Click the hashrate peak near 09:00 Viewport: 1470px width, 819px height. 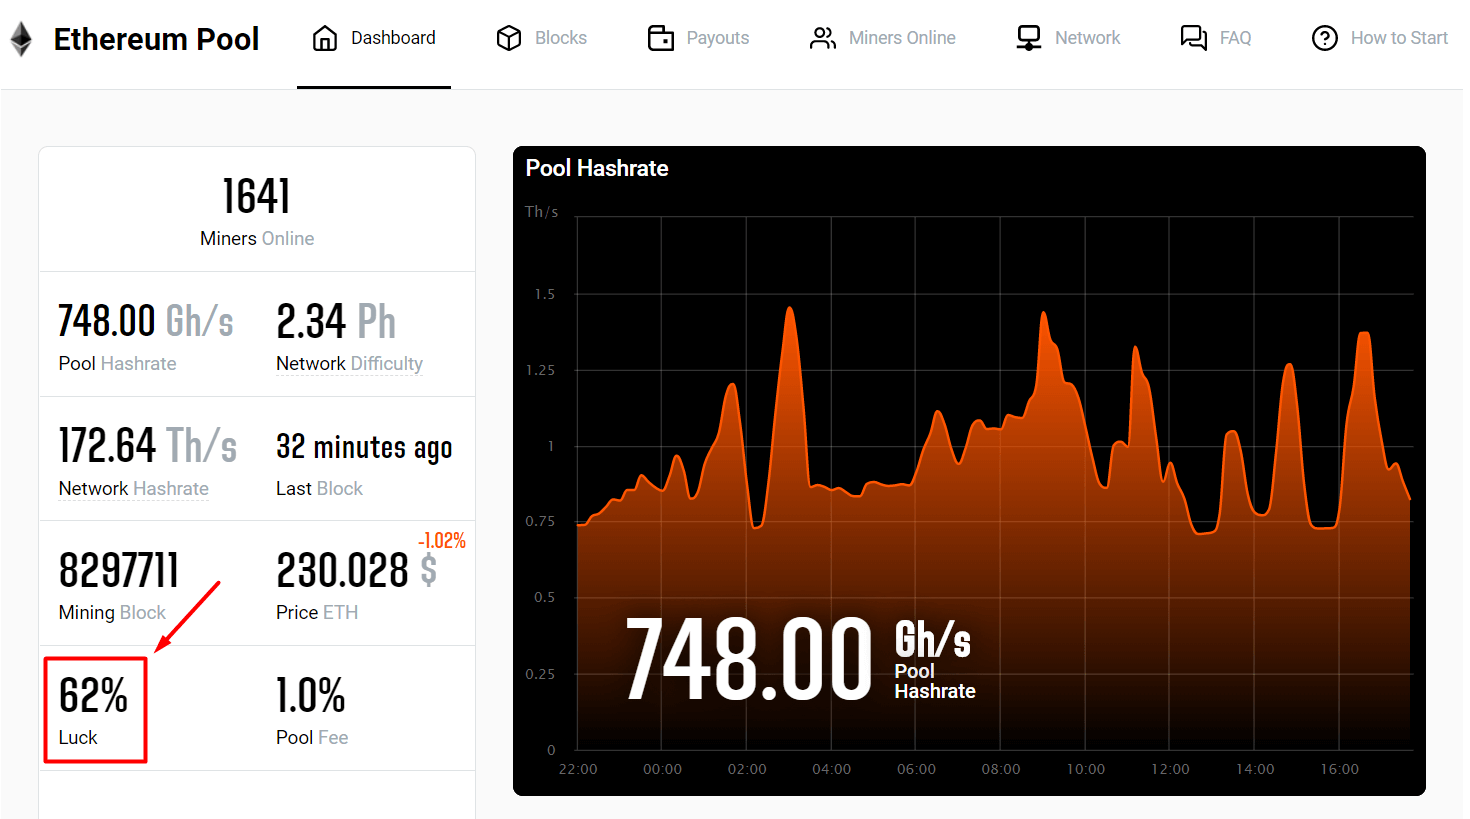1044,315
